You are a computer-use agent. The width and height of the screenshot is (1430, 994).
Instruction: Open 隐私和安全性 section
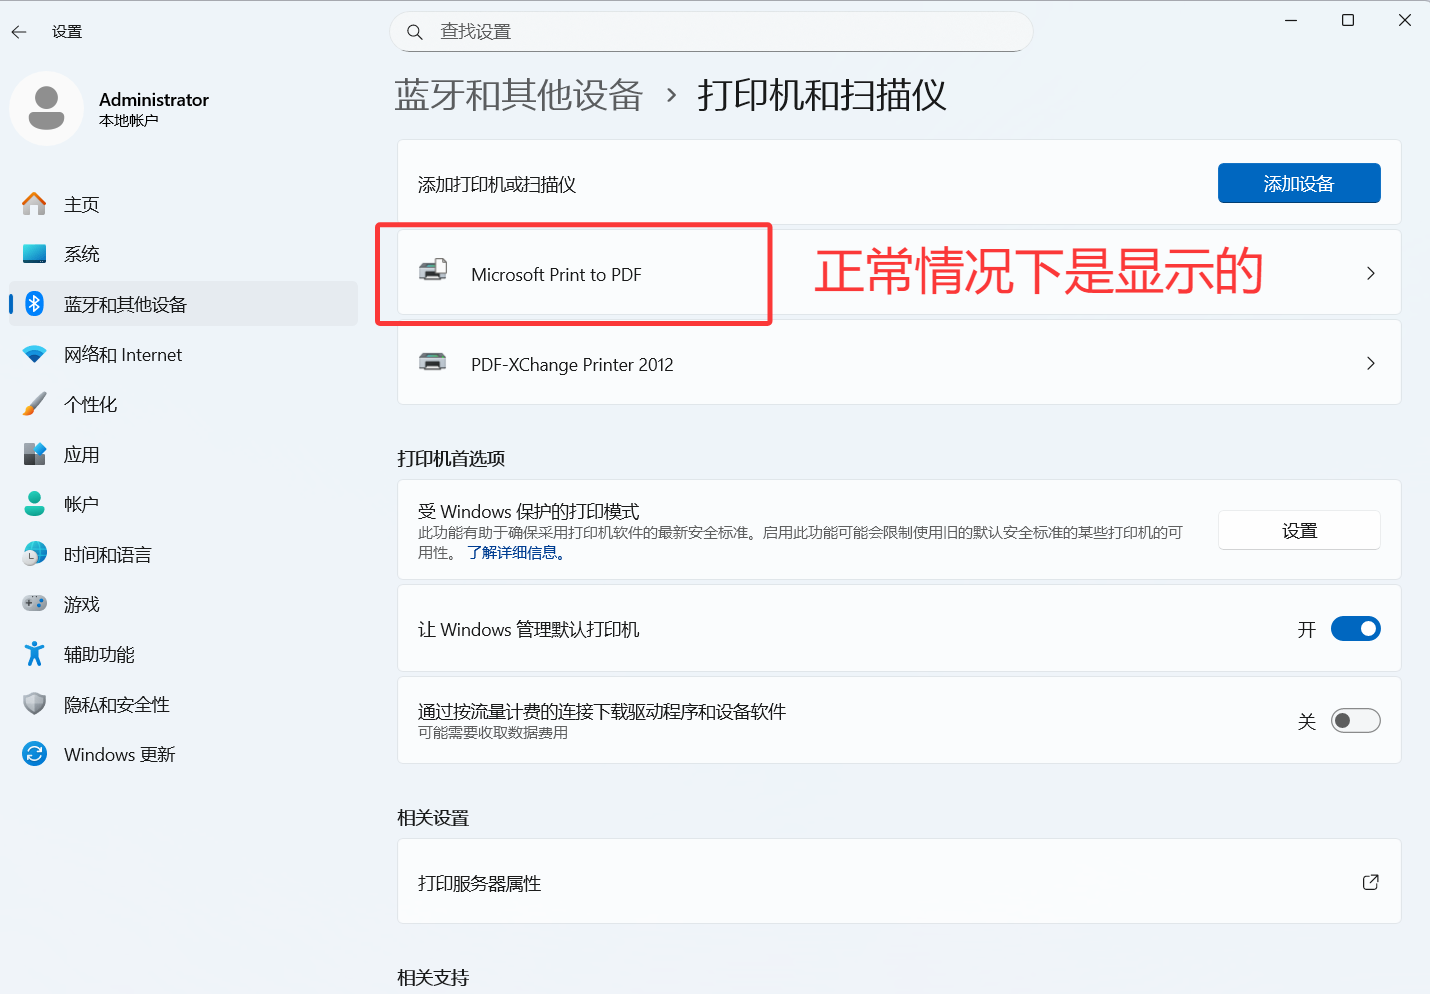[x=183, y=704]
